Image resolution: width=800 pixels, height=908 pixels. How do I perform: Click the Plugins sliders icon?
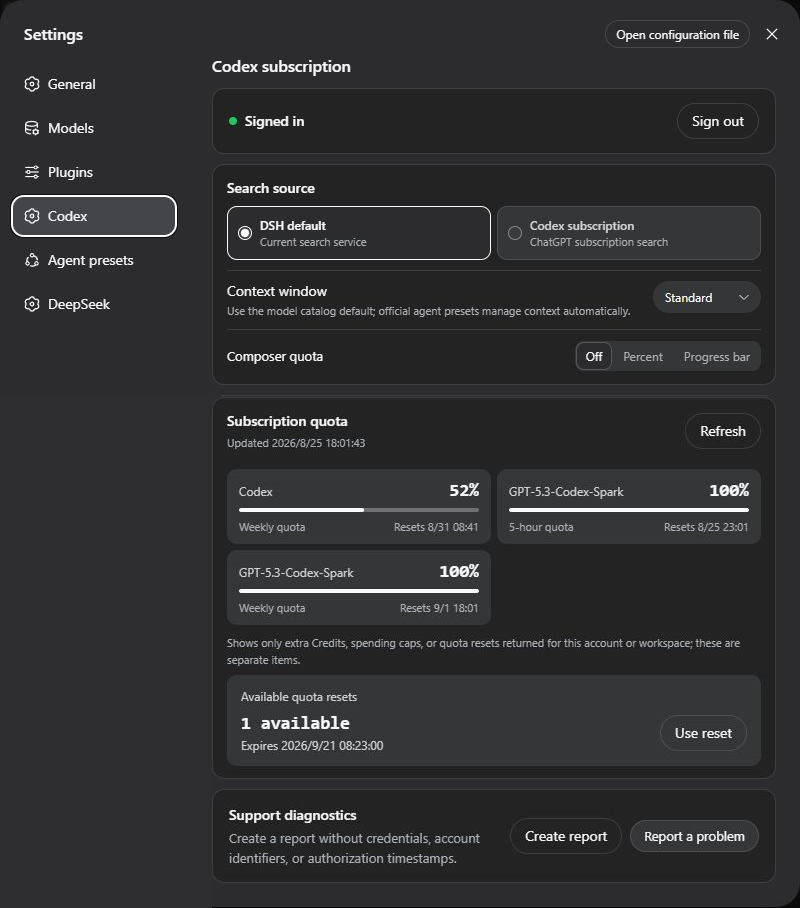tap(32, 172)
